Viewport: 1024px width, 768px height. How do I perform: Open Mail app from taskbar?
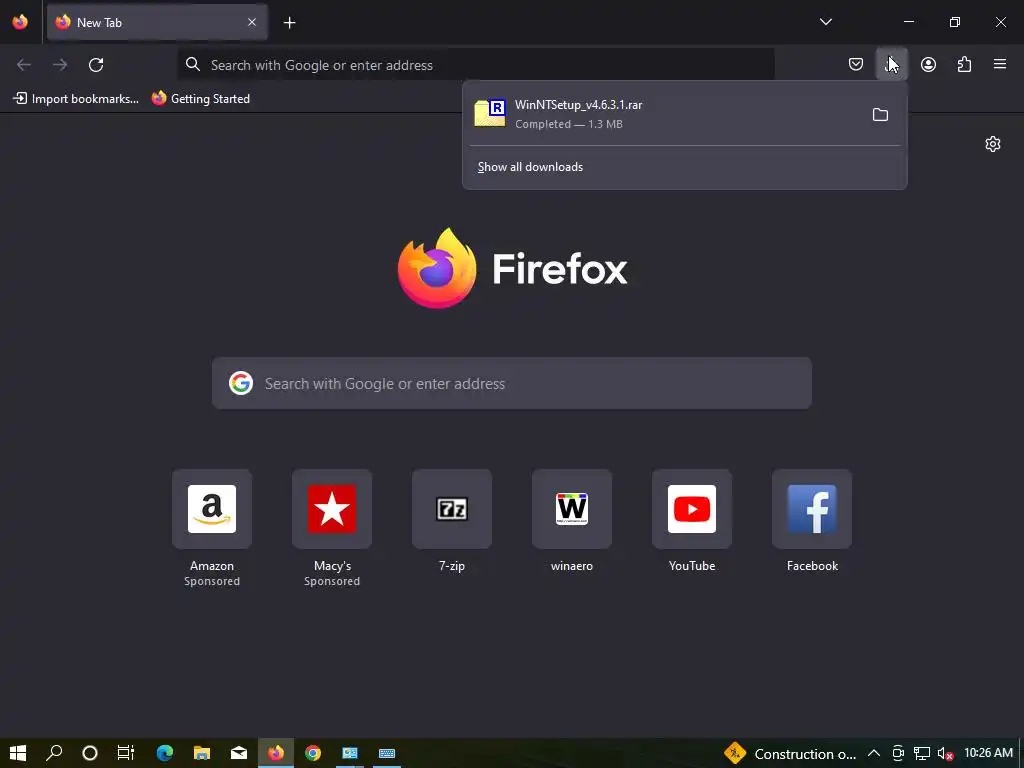tap(239, 753)
